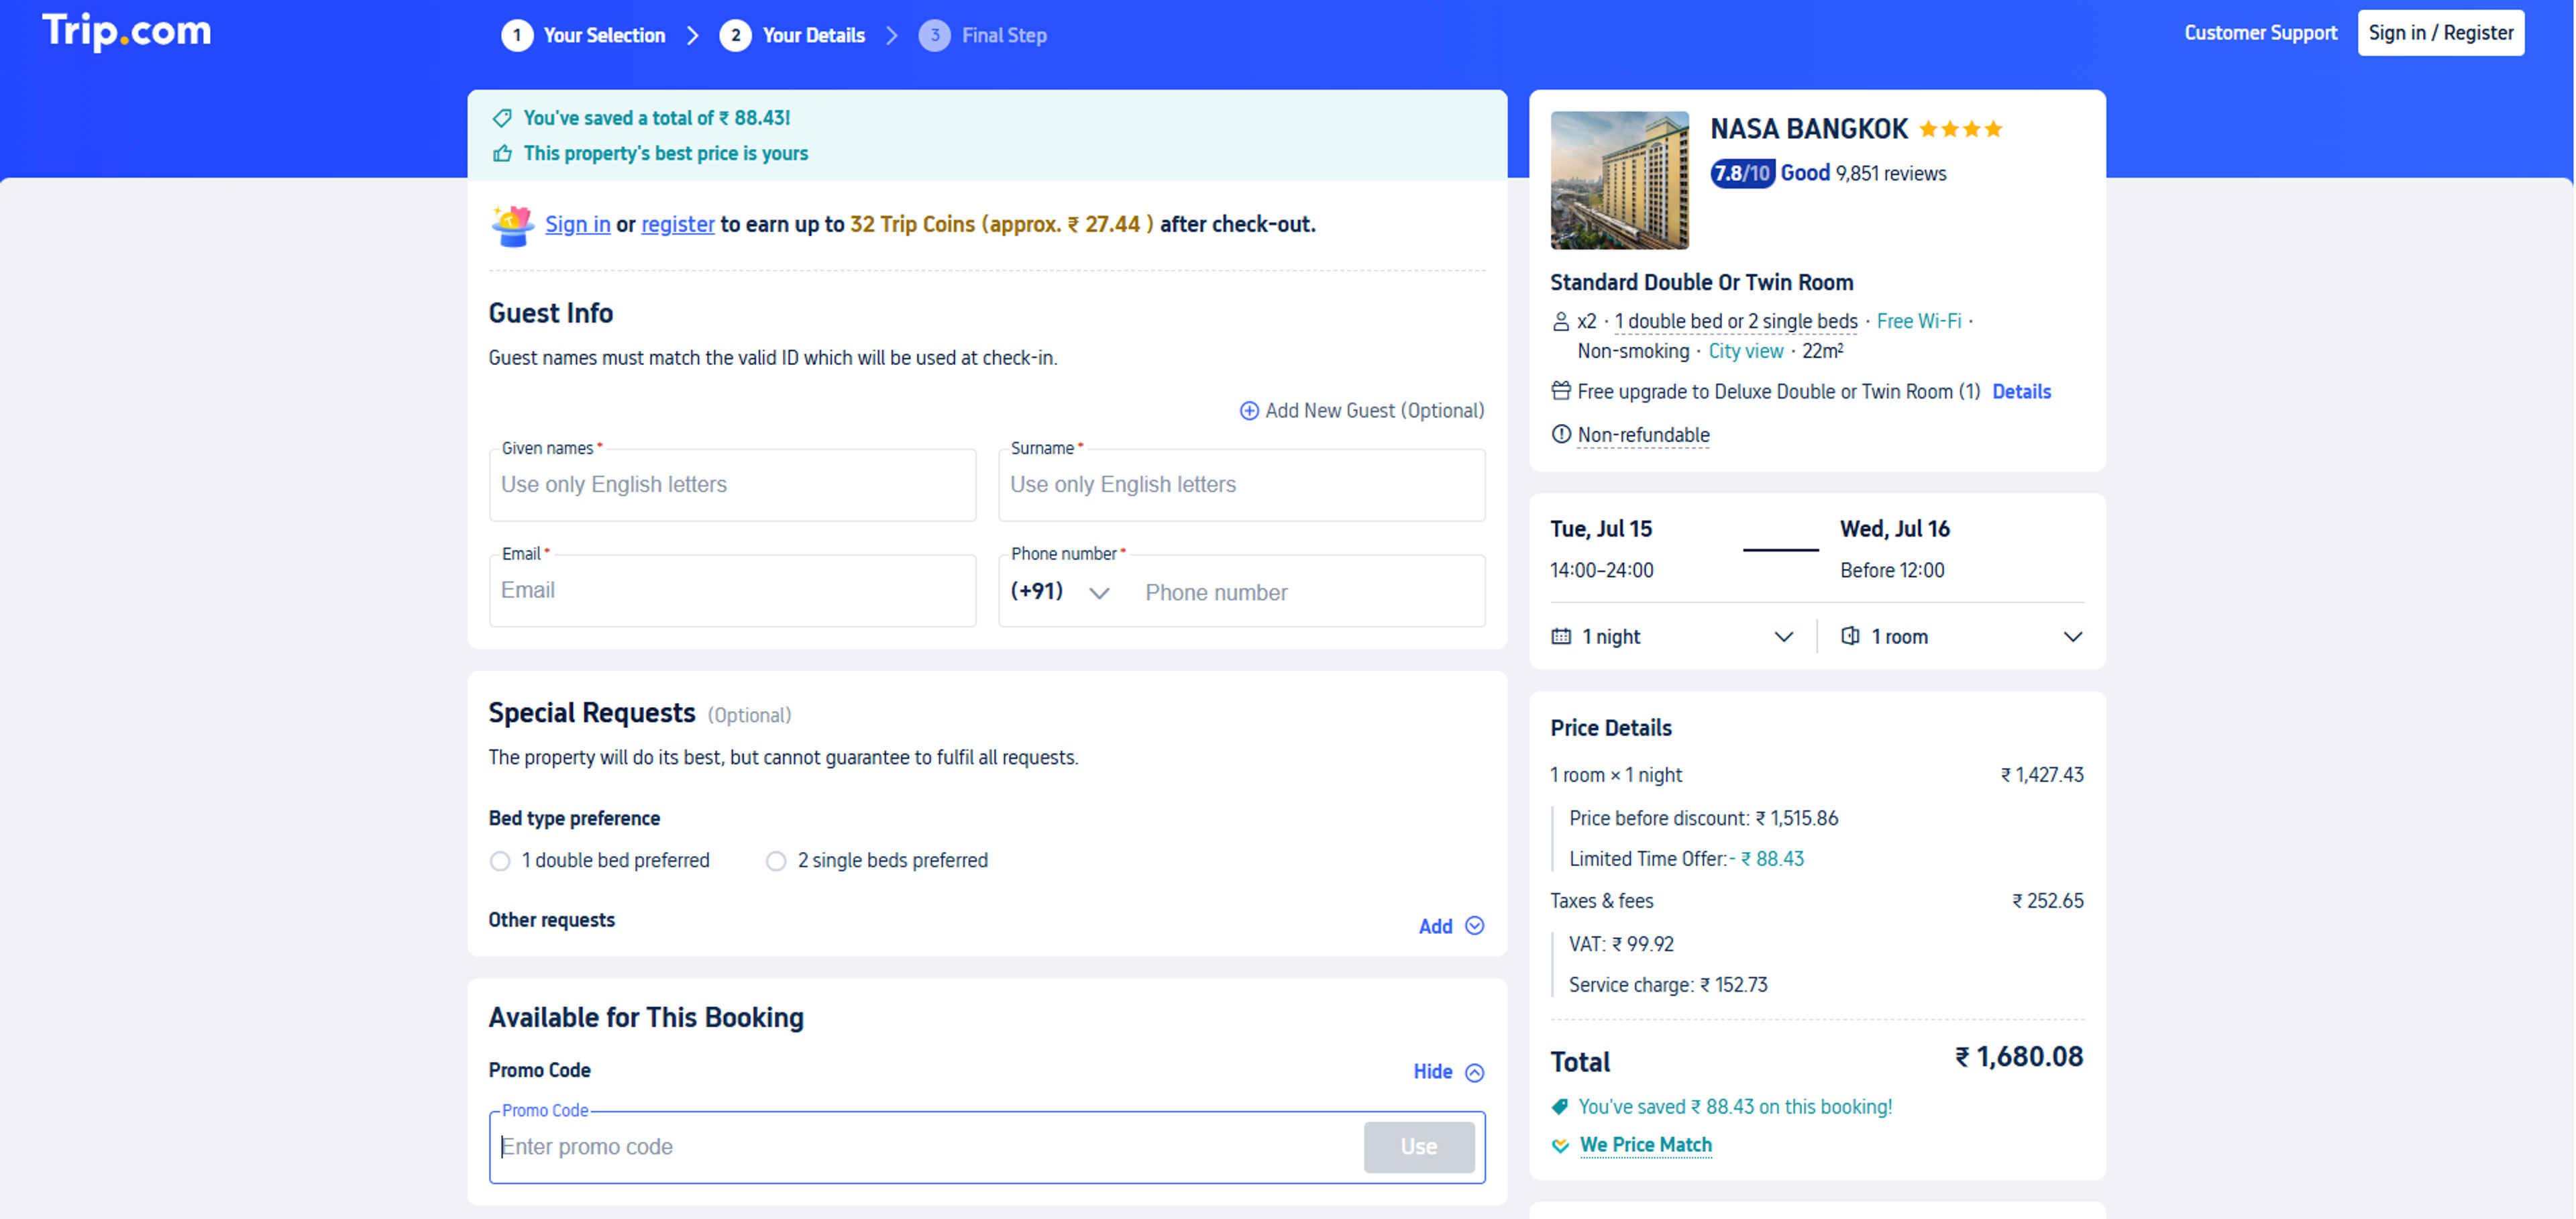Screen dimensions: 2576x1219
Task: Open Customer Support
Action: click(2260, 33)
